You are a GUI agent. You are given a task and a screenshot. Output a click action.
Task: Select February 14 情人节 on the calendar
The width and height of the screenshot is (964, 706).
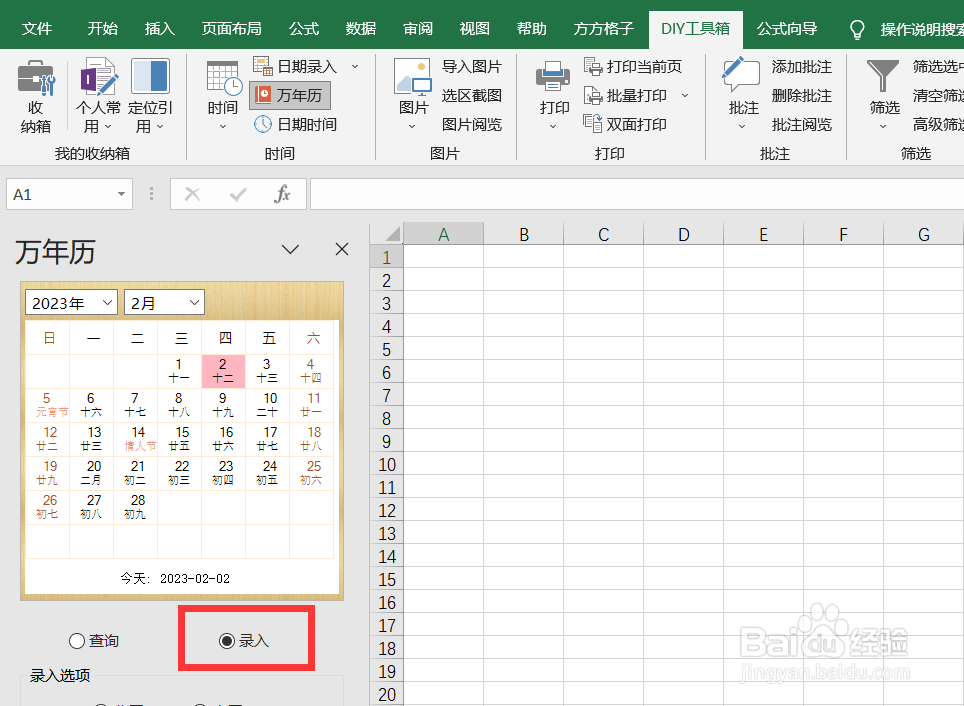(x=135, y=438)
